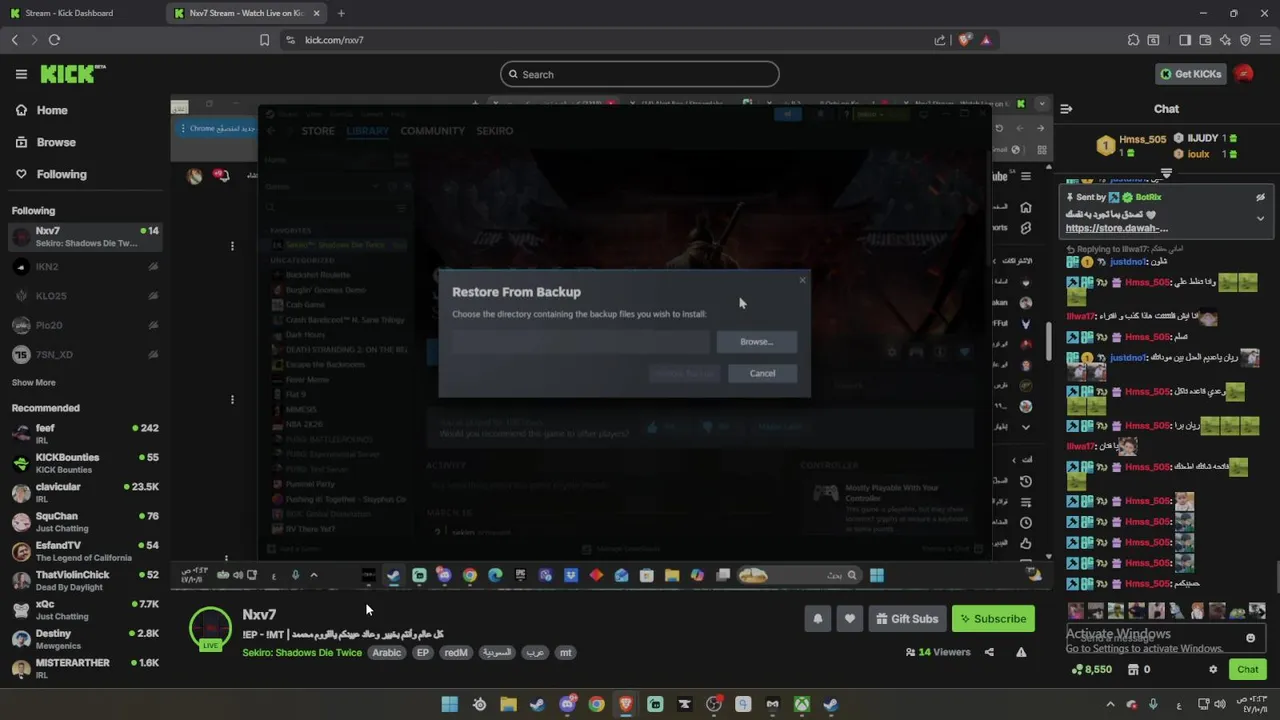Open browser extensions puzzle icon

coord(1133,40)
